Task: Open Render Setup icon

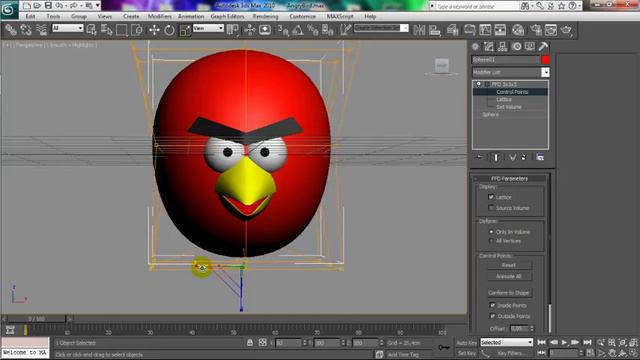Action: (x=536, y=29)
